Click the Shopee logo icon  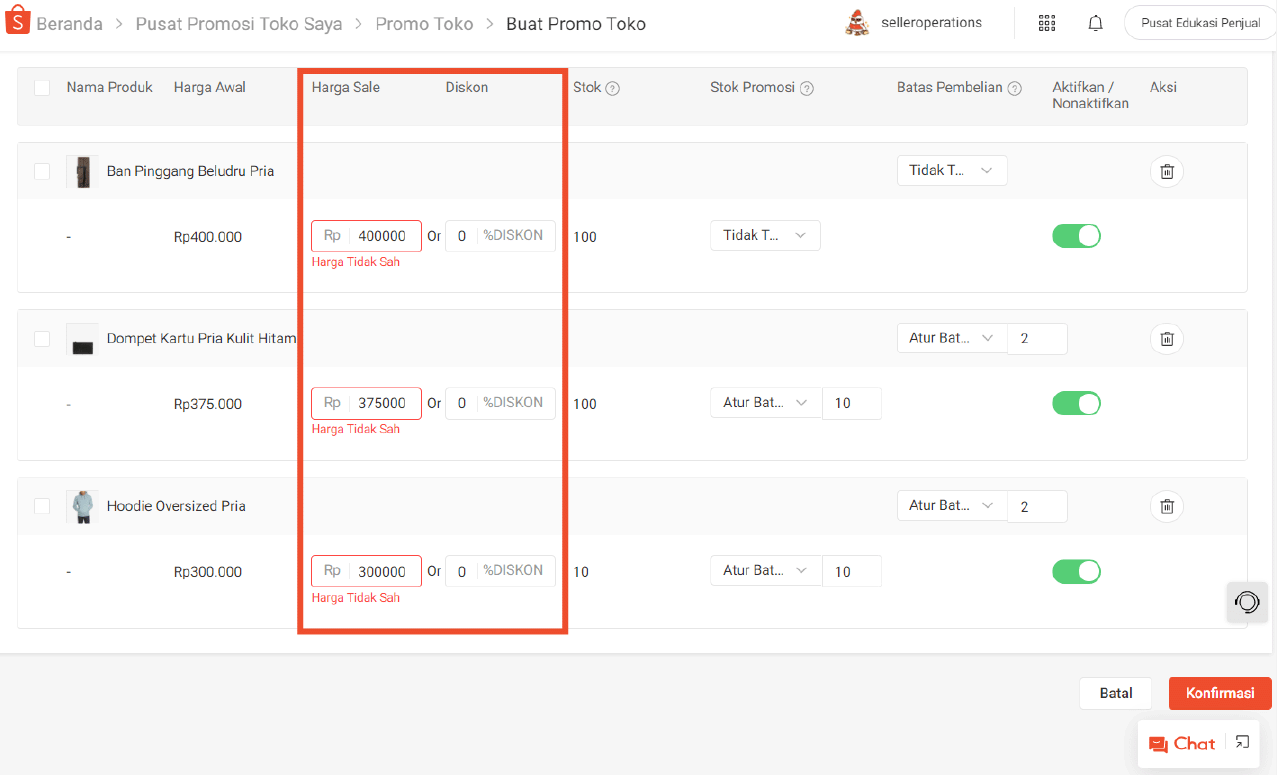(17, 23)
